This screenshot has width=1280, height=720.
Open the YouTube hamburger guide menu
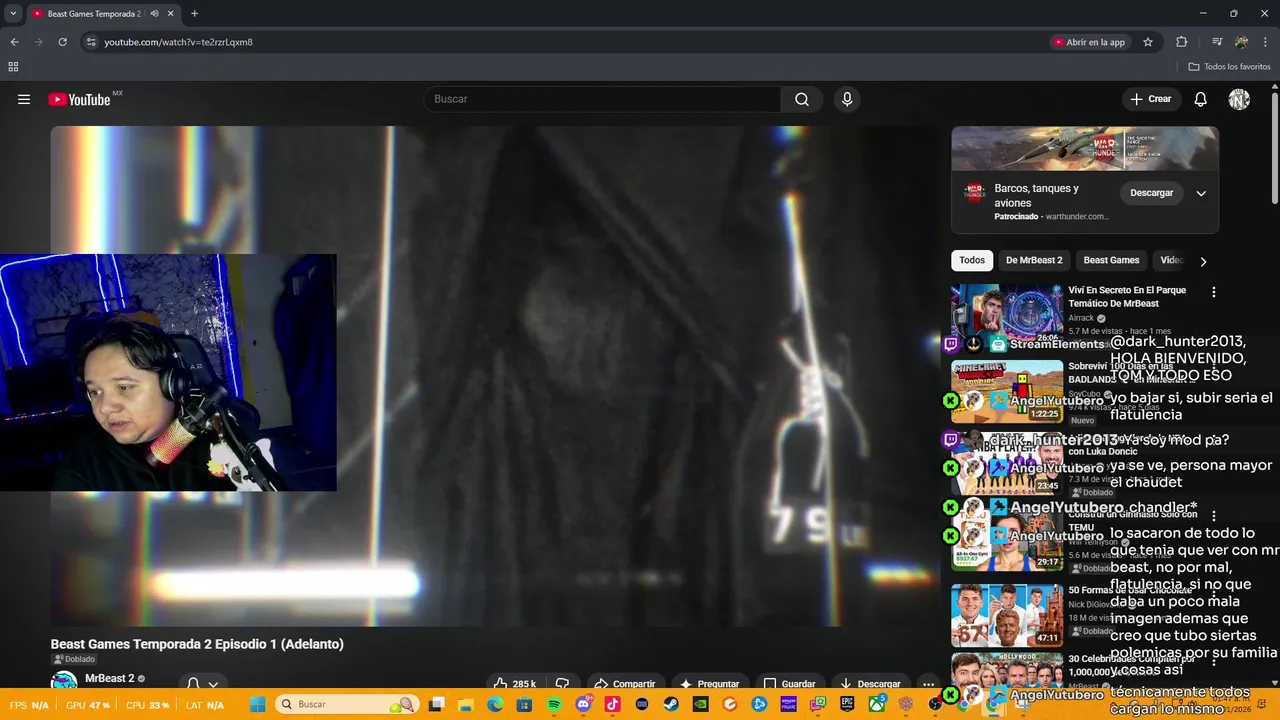(24, 99)
